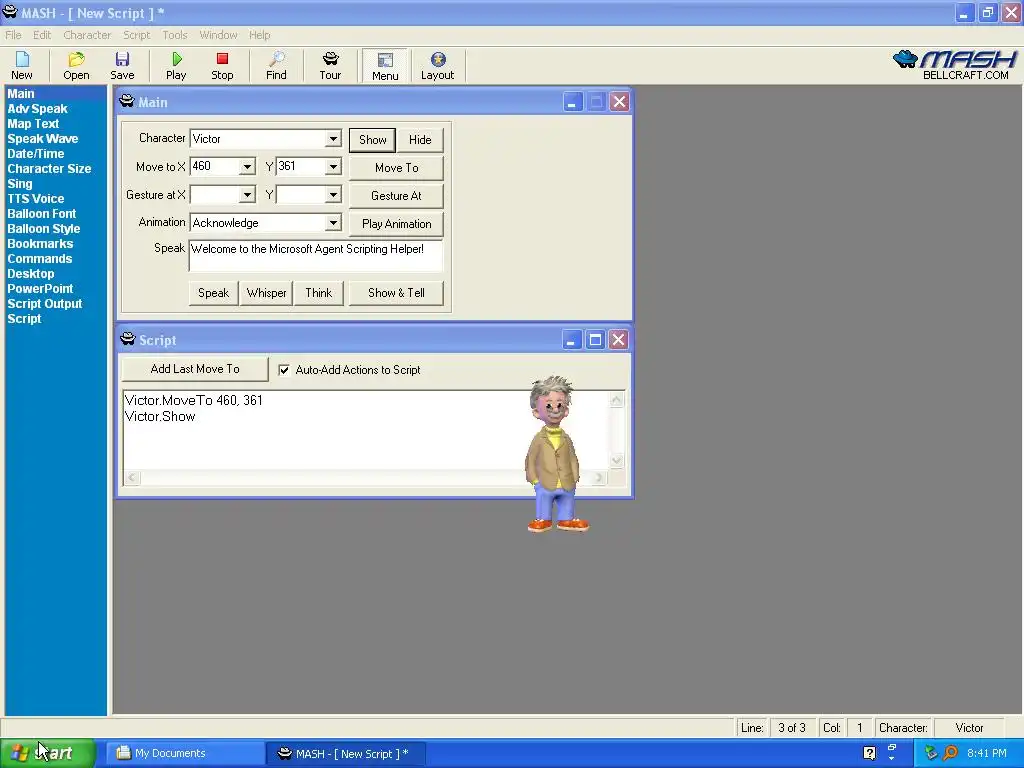Screen dimensions: 1024x768
Task: Click the Play Animation button
Action: pyautogui.click(x=396, y=224)
